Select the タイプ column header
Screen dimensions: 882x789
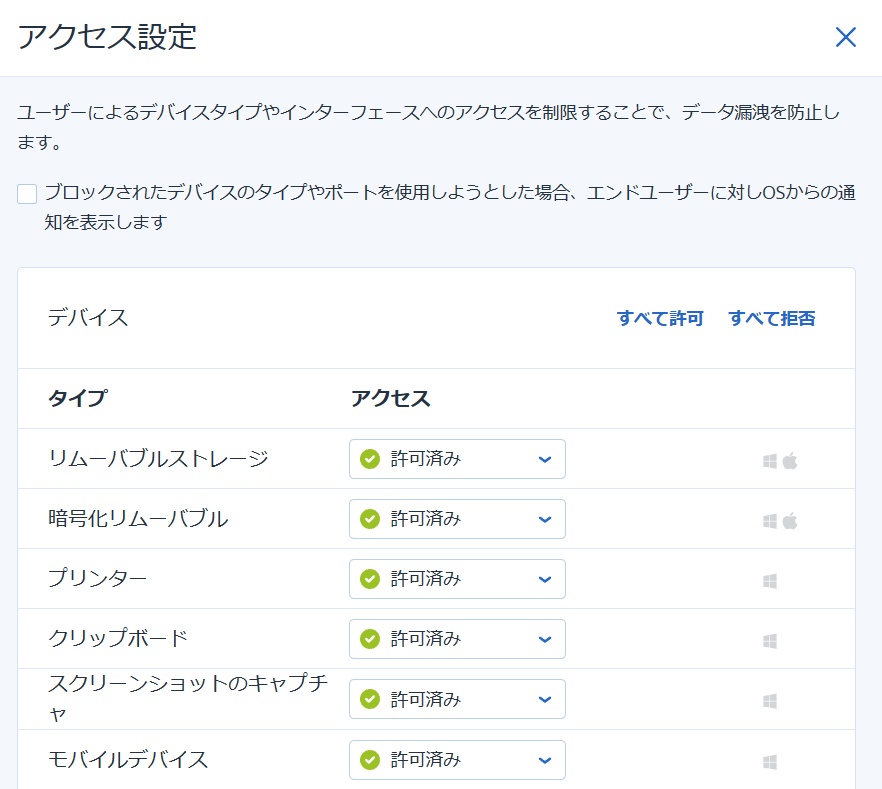tap(77, 398)
